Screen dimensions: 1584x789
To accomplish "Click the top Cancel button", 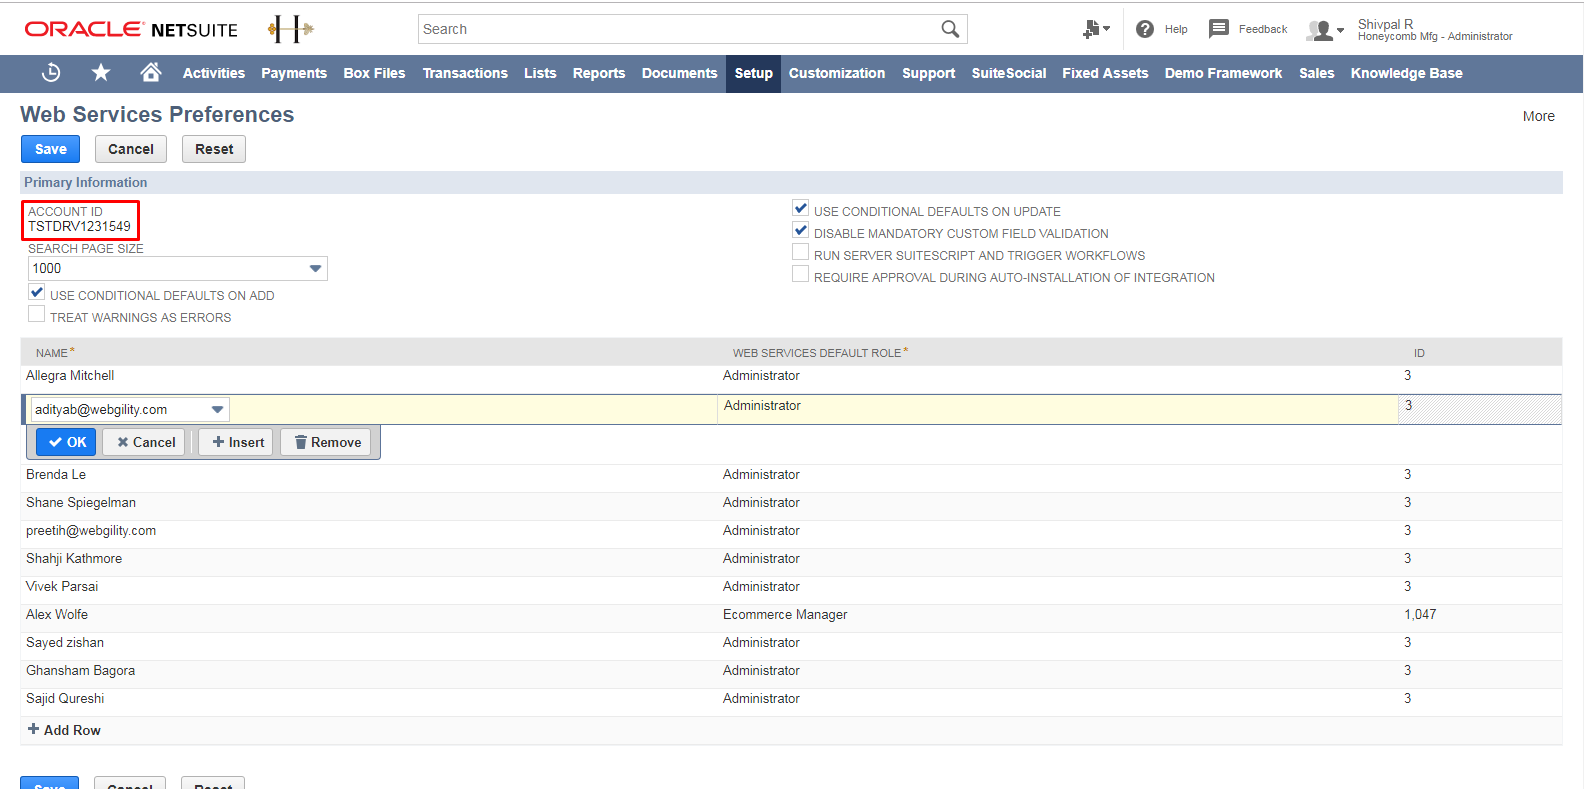I will 131,149.
